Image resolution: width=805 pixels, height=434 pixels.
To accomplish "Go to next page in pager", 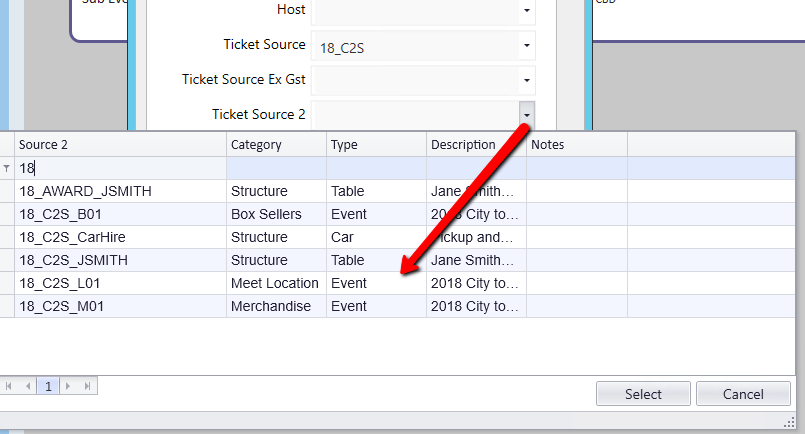I will click(68, 385).
